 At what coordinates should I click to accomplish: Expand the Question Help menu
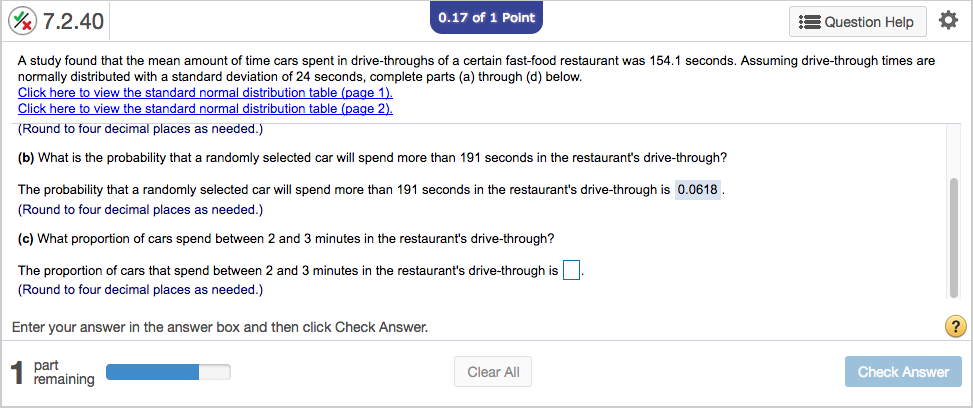pyautogui.click(x=858, y=21)
